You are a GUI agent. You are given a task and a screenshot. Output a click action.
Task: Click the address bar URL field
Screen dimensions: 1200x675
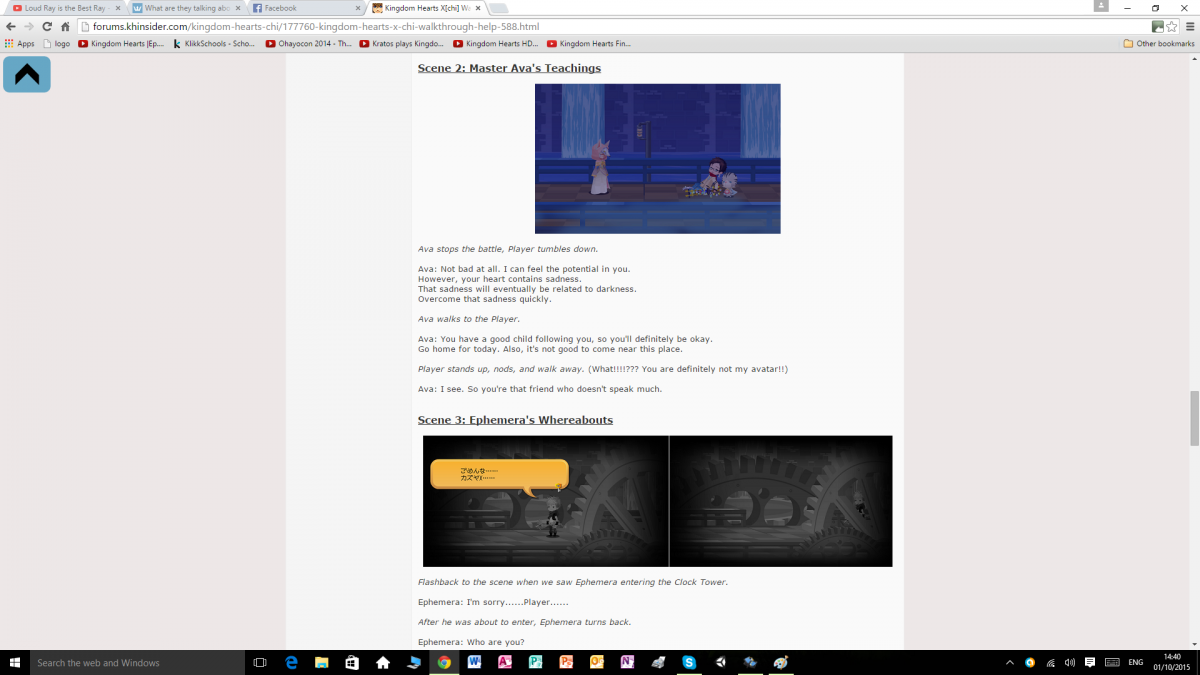[x=600, y=27]
